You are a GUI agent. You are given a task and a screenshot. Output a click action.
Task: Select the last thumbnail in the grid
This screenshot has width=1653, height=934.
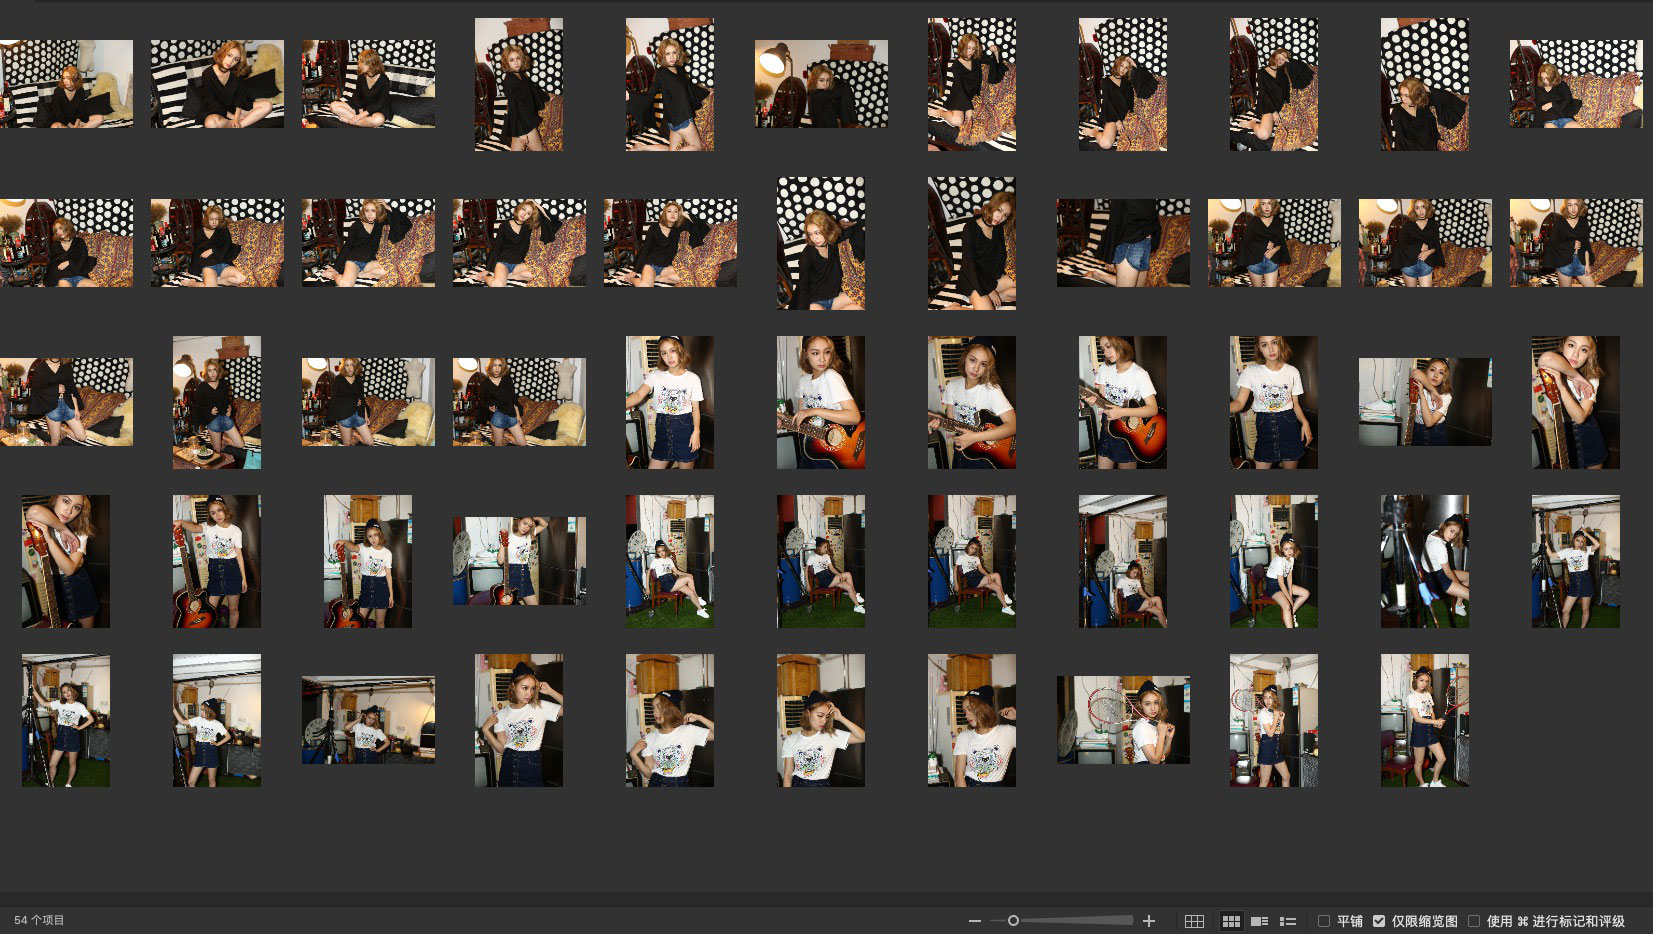point(1424,720)
